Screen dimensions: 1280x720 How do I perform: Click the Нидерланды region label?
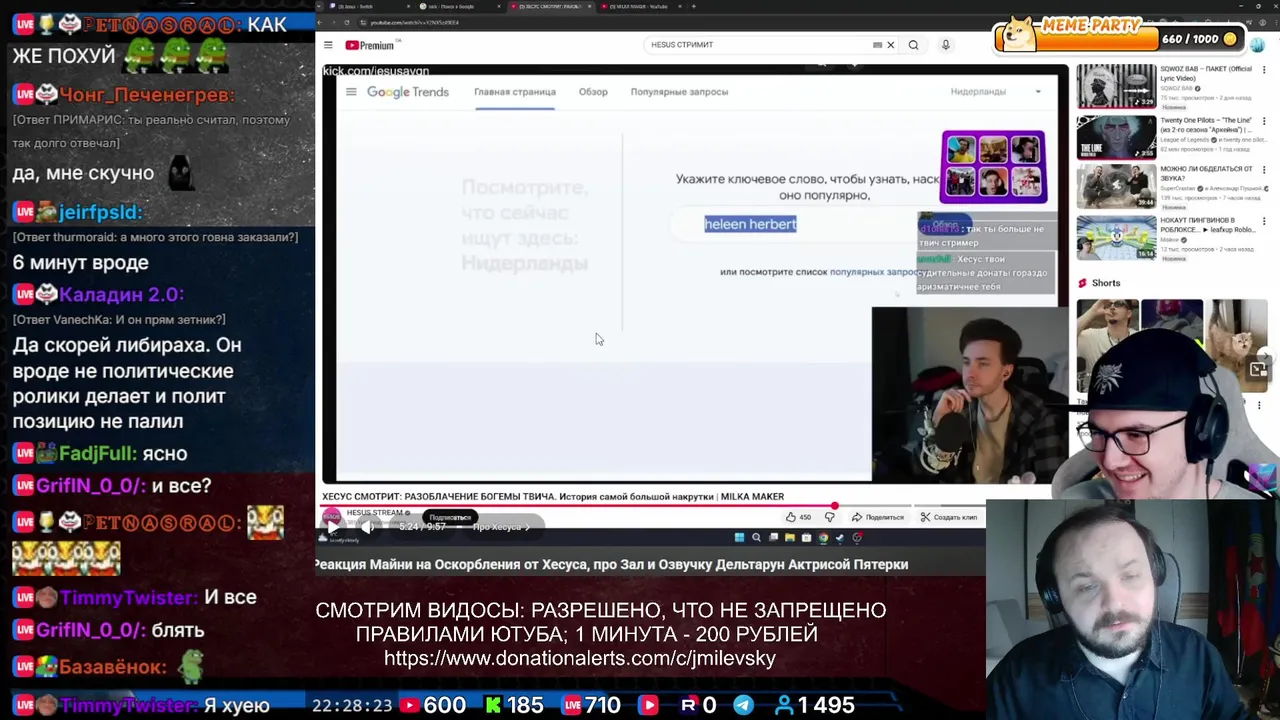pos(978,92)
